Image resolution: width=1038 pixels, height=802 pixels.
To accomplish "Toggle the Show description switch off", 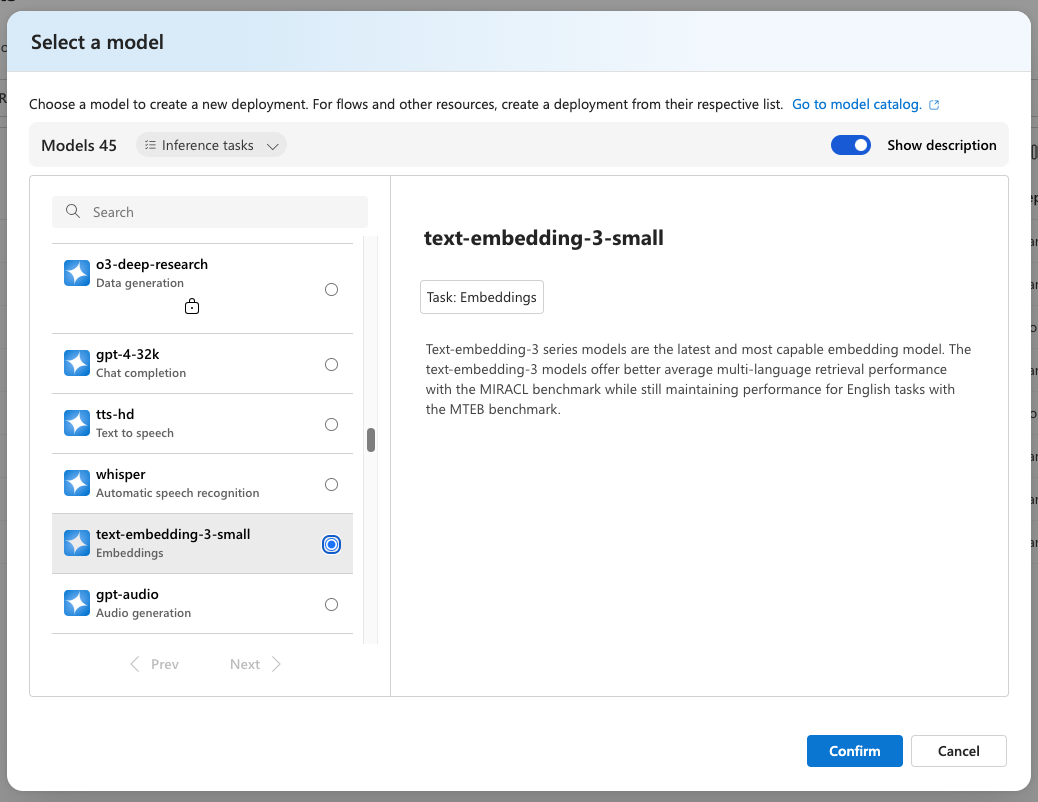I will point(851,145).
